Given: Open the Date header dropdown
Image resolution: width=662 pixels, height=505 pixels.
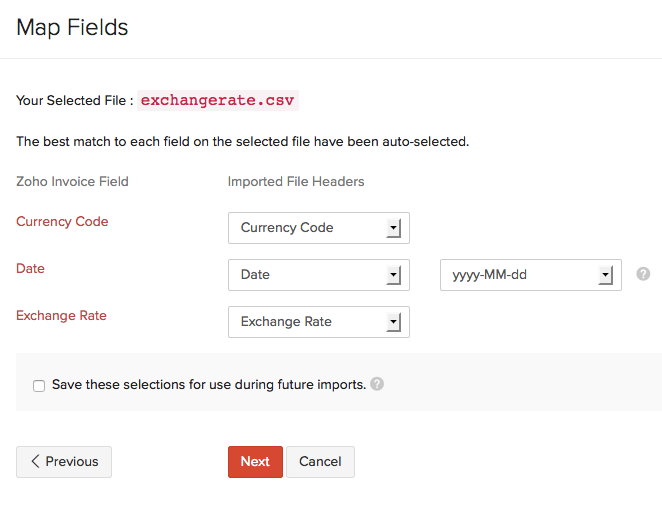Looking at the screenshot, I should coord(318,275).
